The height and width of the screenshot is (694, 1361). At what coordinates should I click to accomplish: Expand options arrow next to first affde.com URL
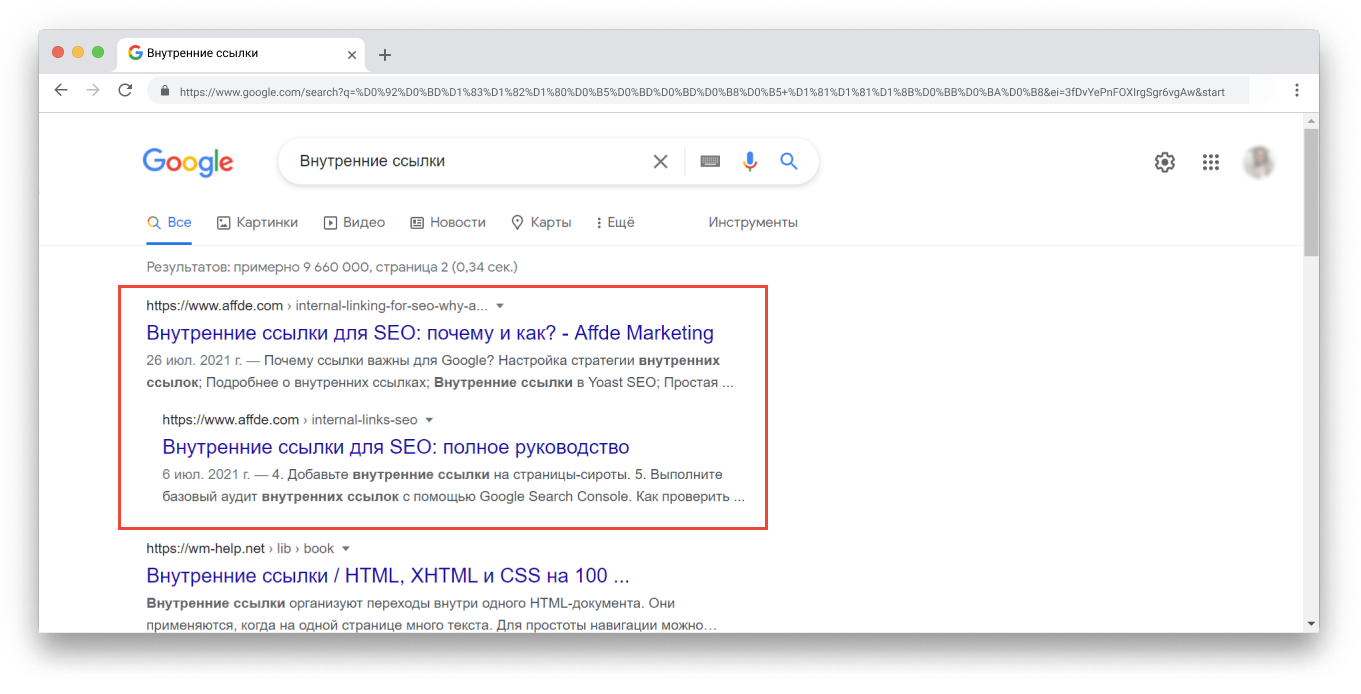pos(500,306)
